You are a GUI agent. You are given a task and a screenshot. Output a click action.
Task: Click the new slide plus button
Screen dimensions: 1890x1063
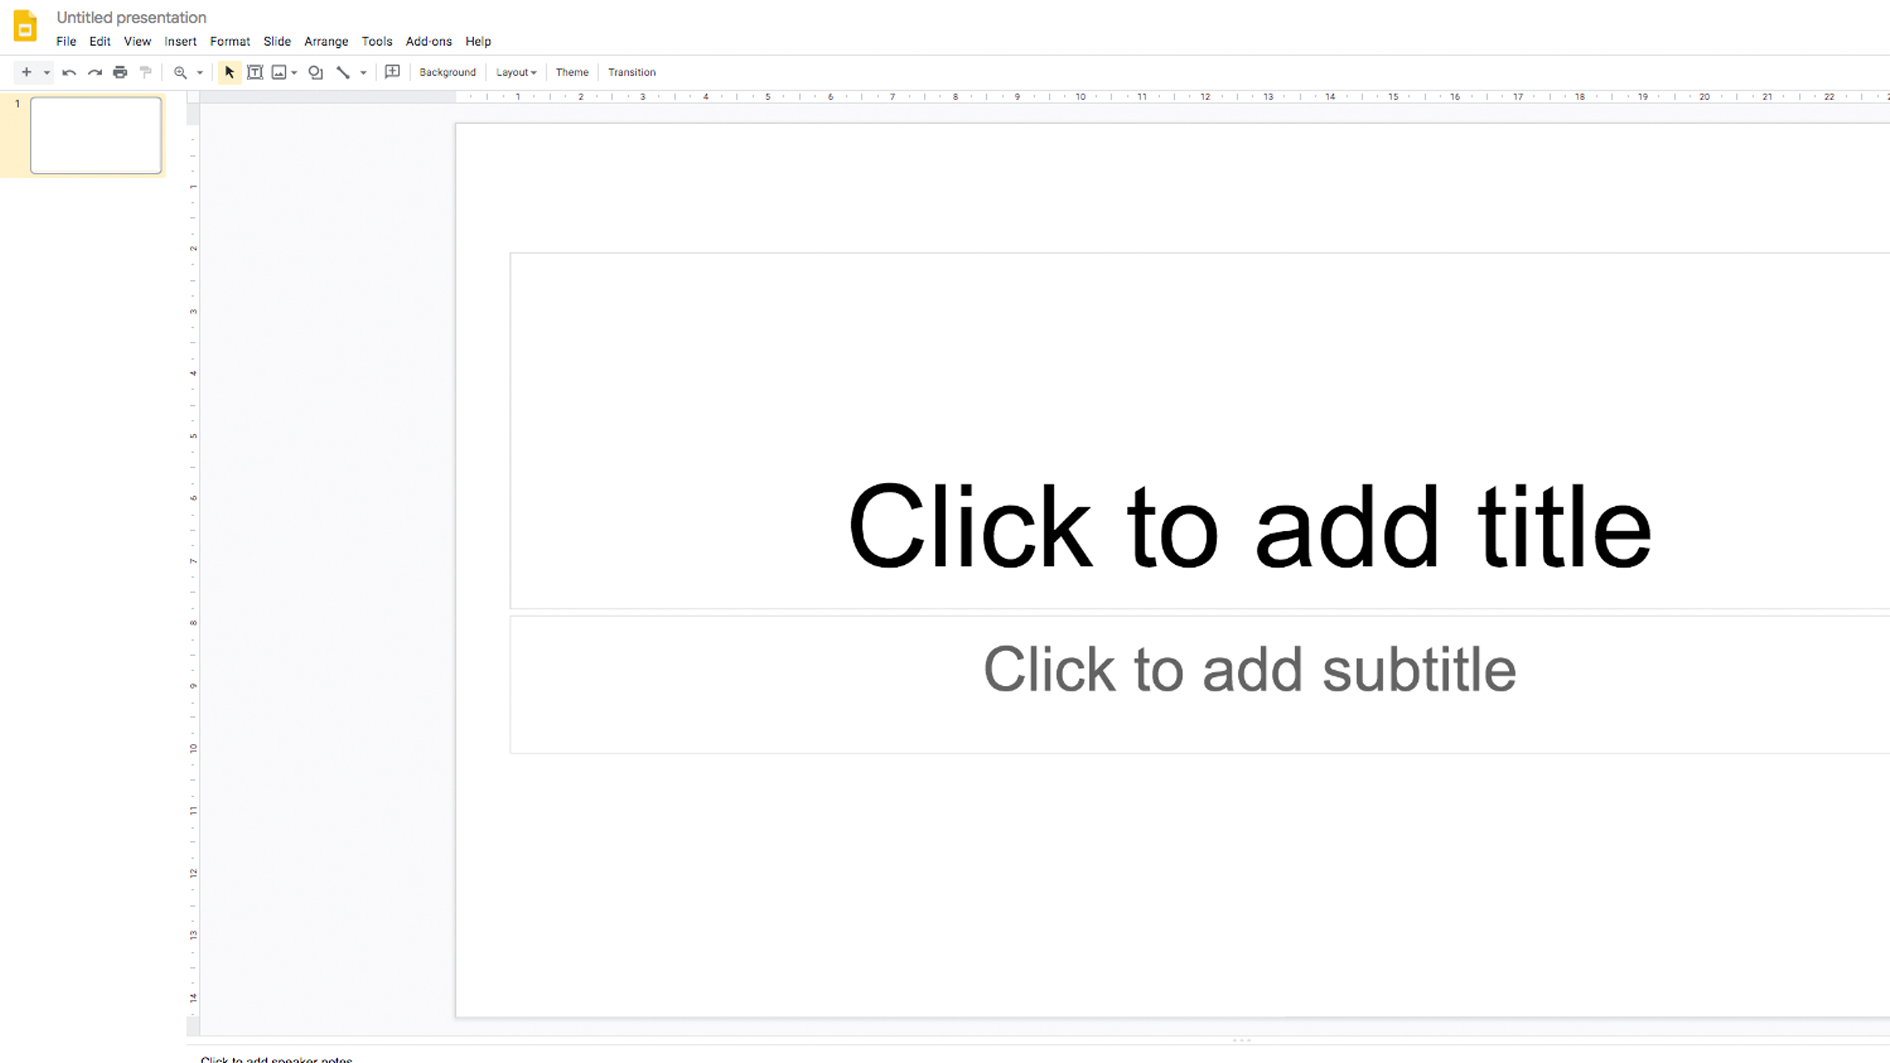pos(27,72)
